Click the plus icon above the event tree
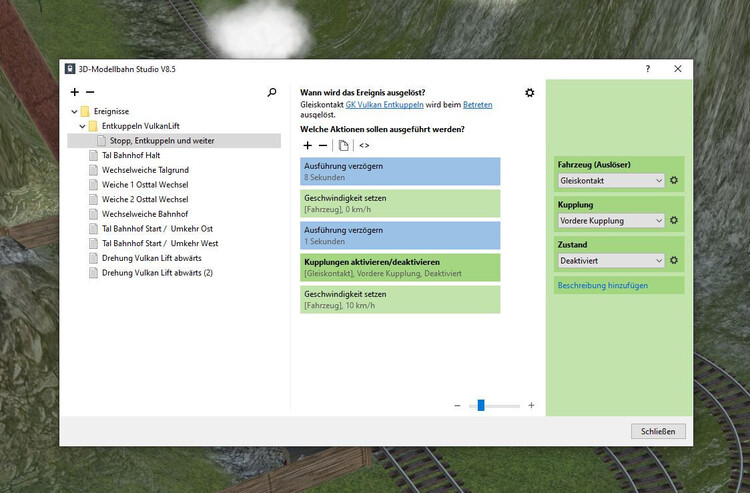 (75, 93)
